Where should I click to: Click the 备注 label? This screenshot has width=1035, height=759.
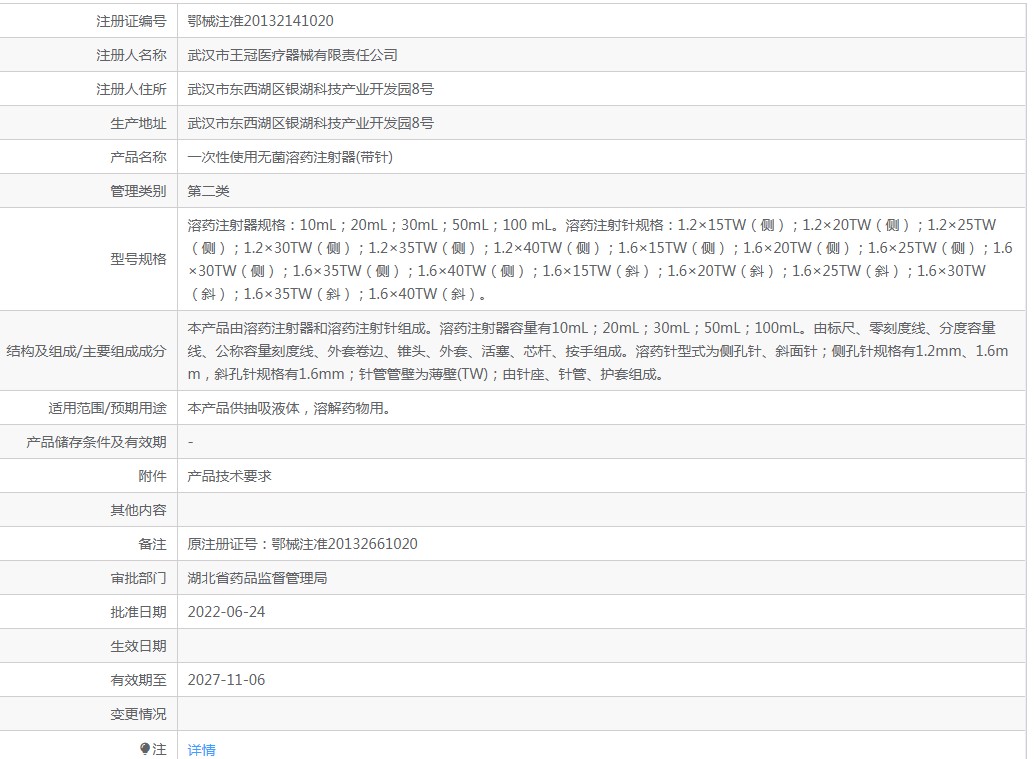pos(152,544)
